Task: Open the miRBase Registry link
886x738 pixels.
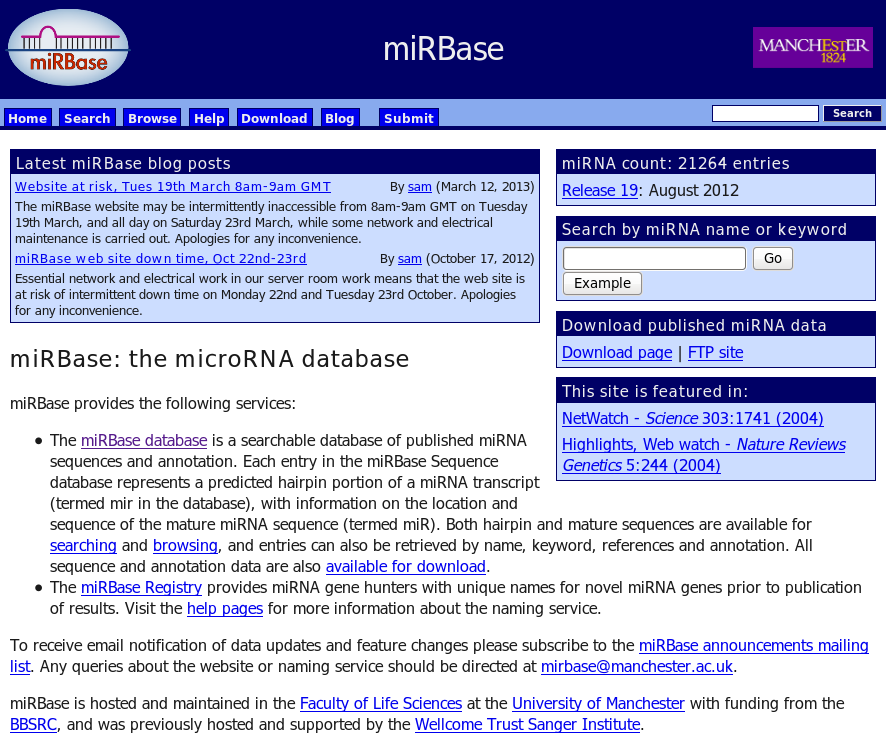Action: click(141, 587)
